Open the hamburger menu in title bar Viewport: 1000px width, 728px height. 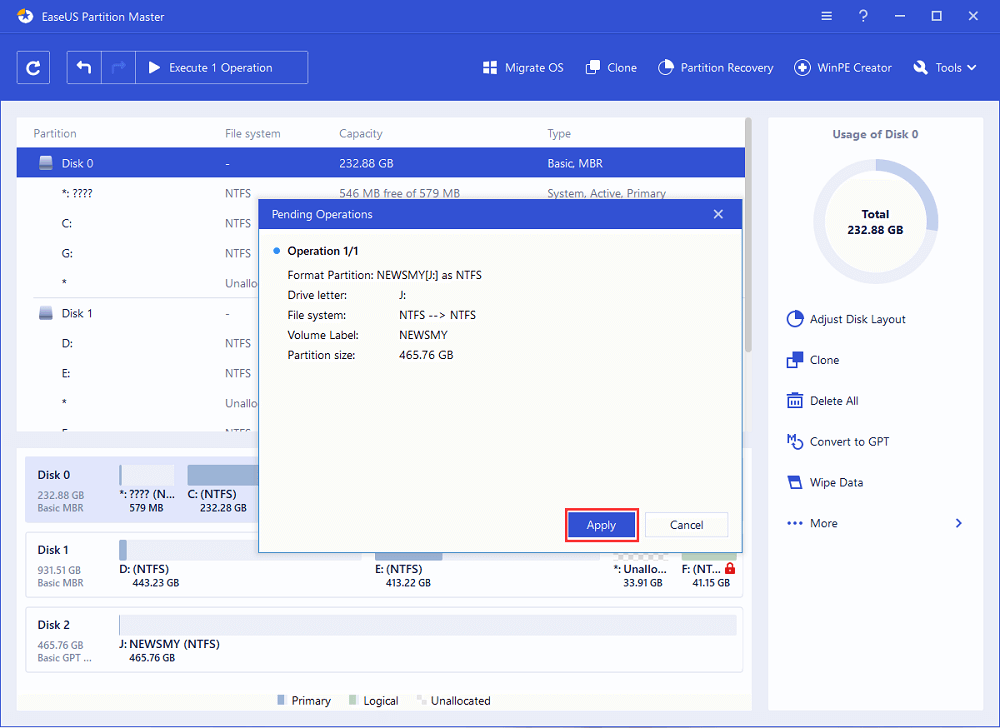coord(826,16)
